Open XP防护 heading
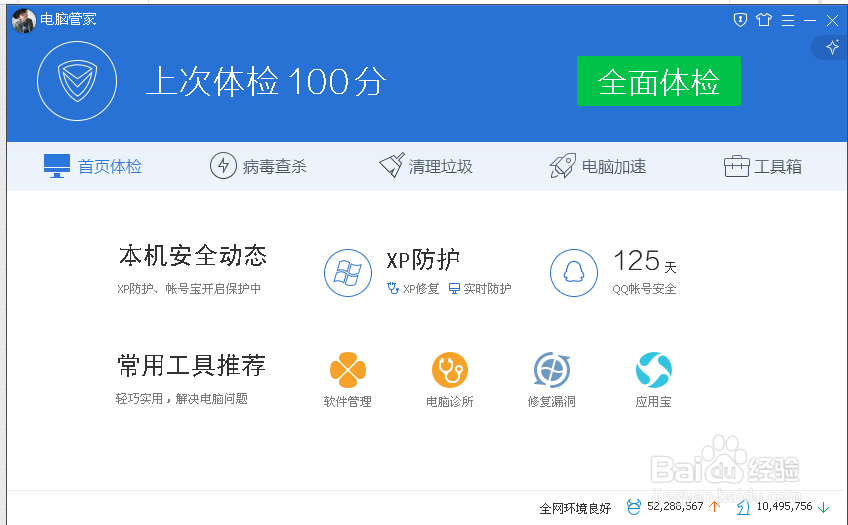Screen dimensions: 848x525 (x=423, y=260)
